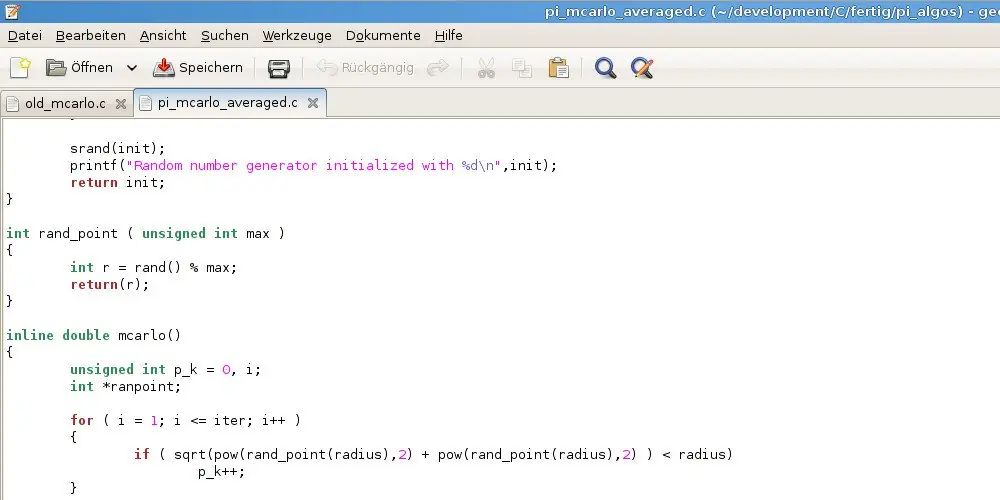Select the pi_mcarlo_averaged.c tab
The image size is (1000, 500).
(x=228, y=103)
